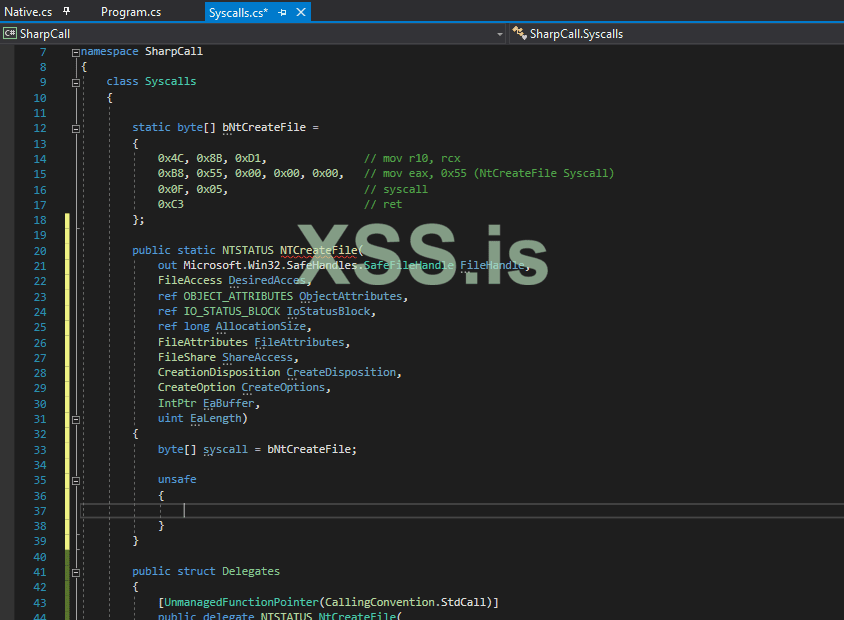
Task: Click OBJECT_ATTRIBUTES type on line 23
Action: (238, 296)
